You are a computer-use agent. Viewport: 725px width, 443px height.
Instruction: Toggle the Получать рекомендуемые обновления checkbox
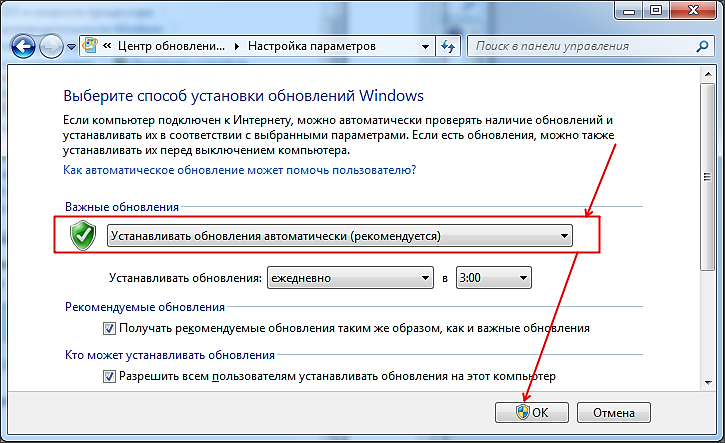110,328
